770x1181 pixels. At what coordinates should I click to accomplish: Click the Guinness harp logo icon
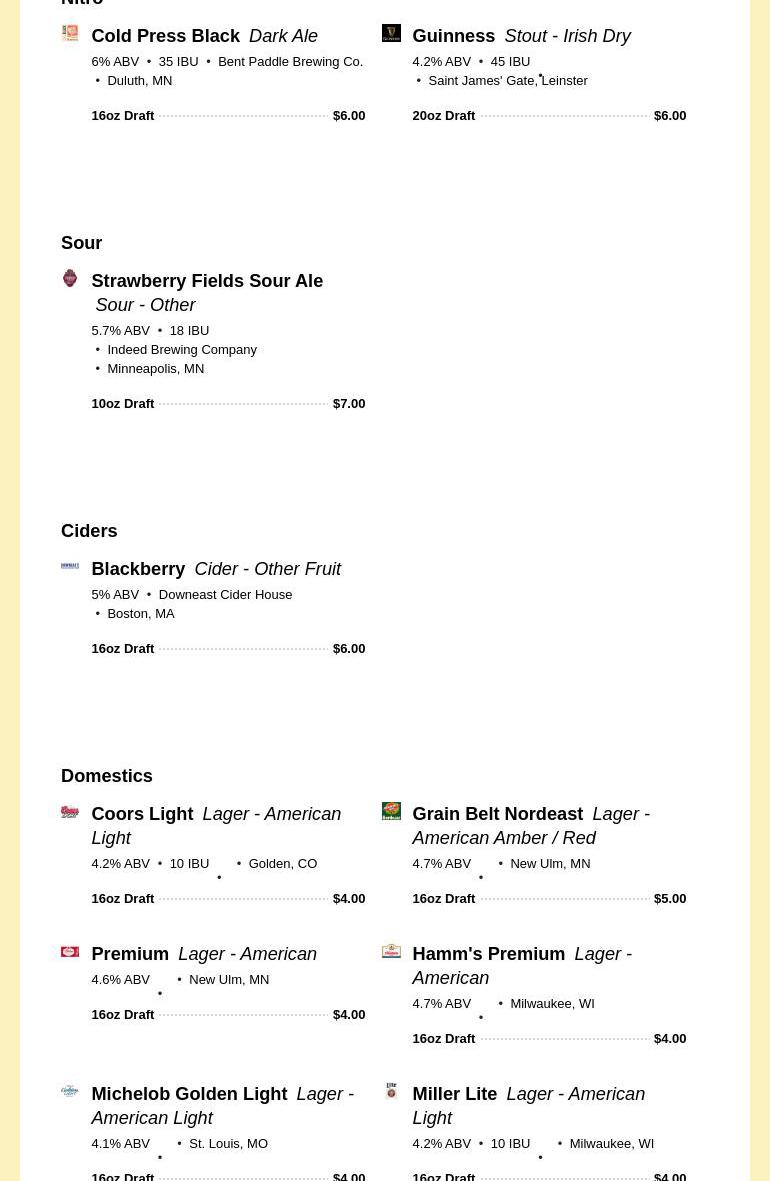391,33
